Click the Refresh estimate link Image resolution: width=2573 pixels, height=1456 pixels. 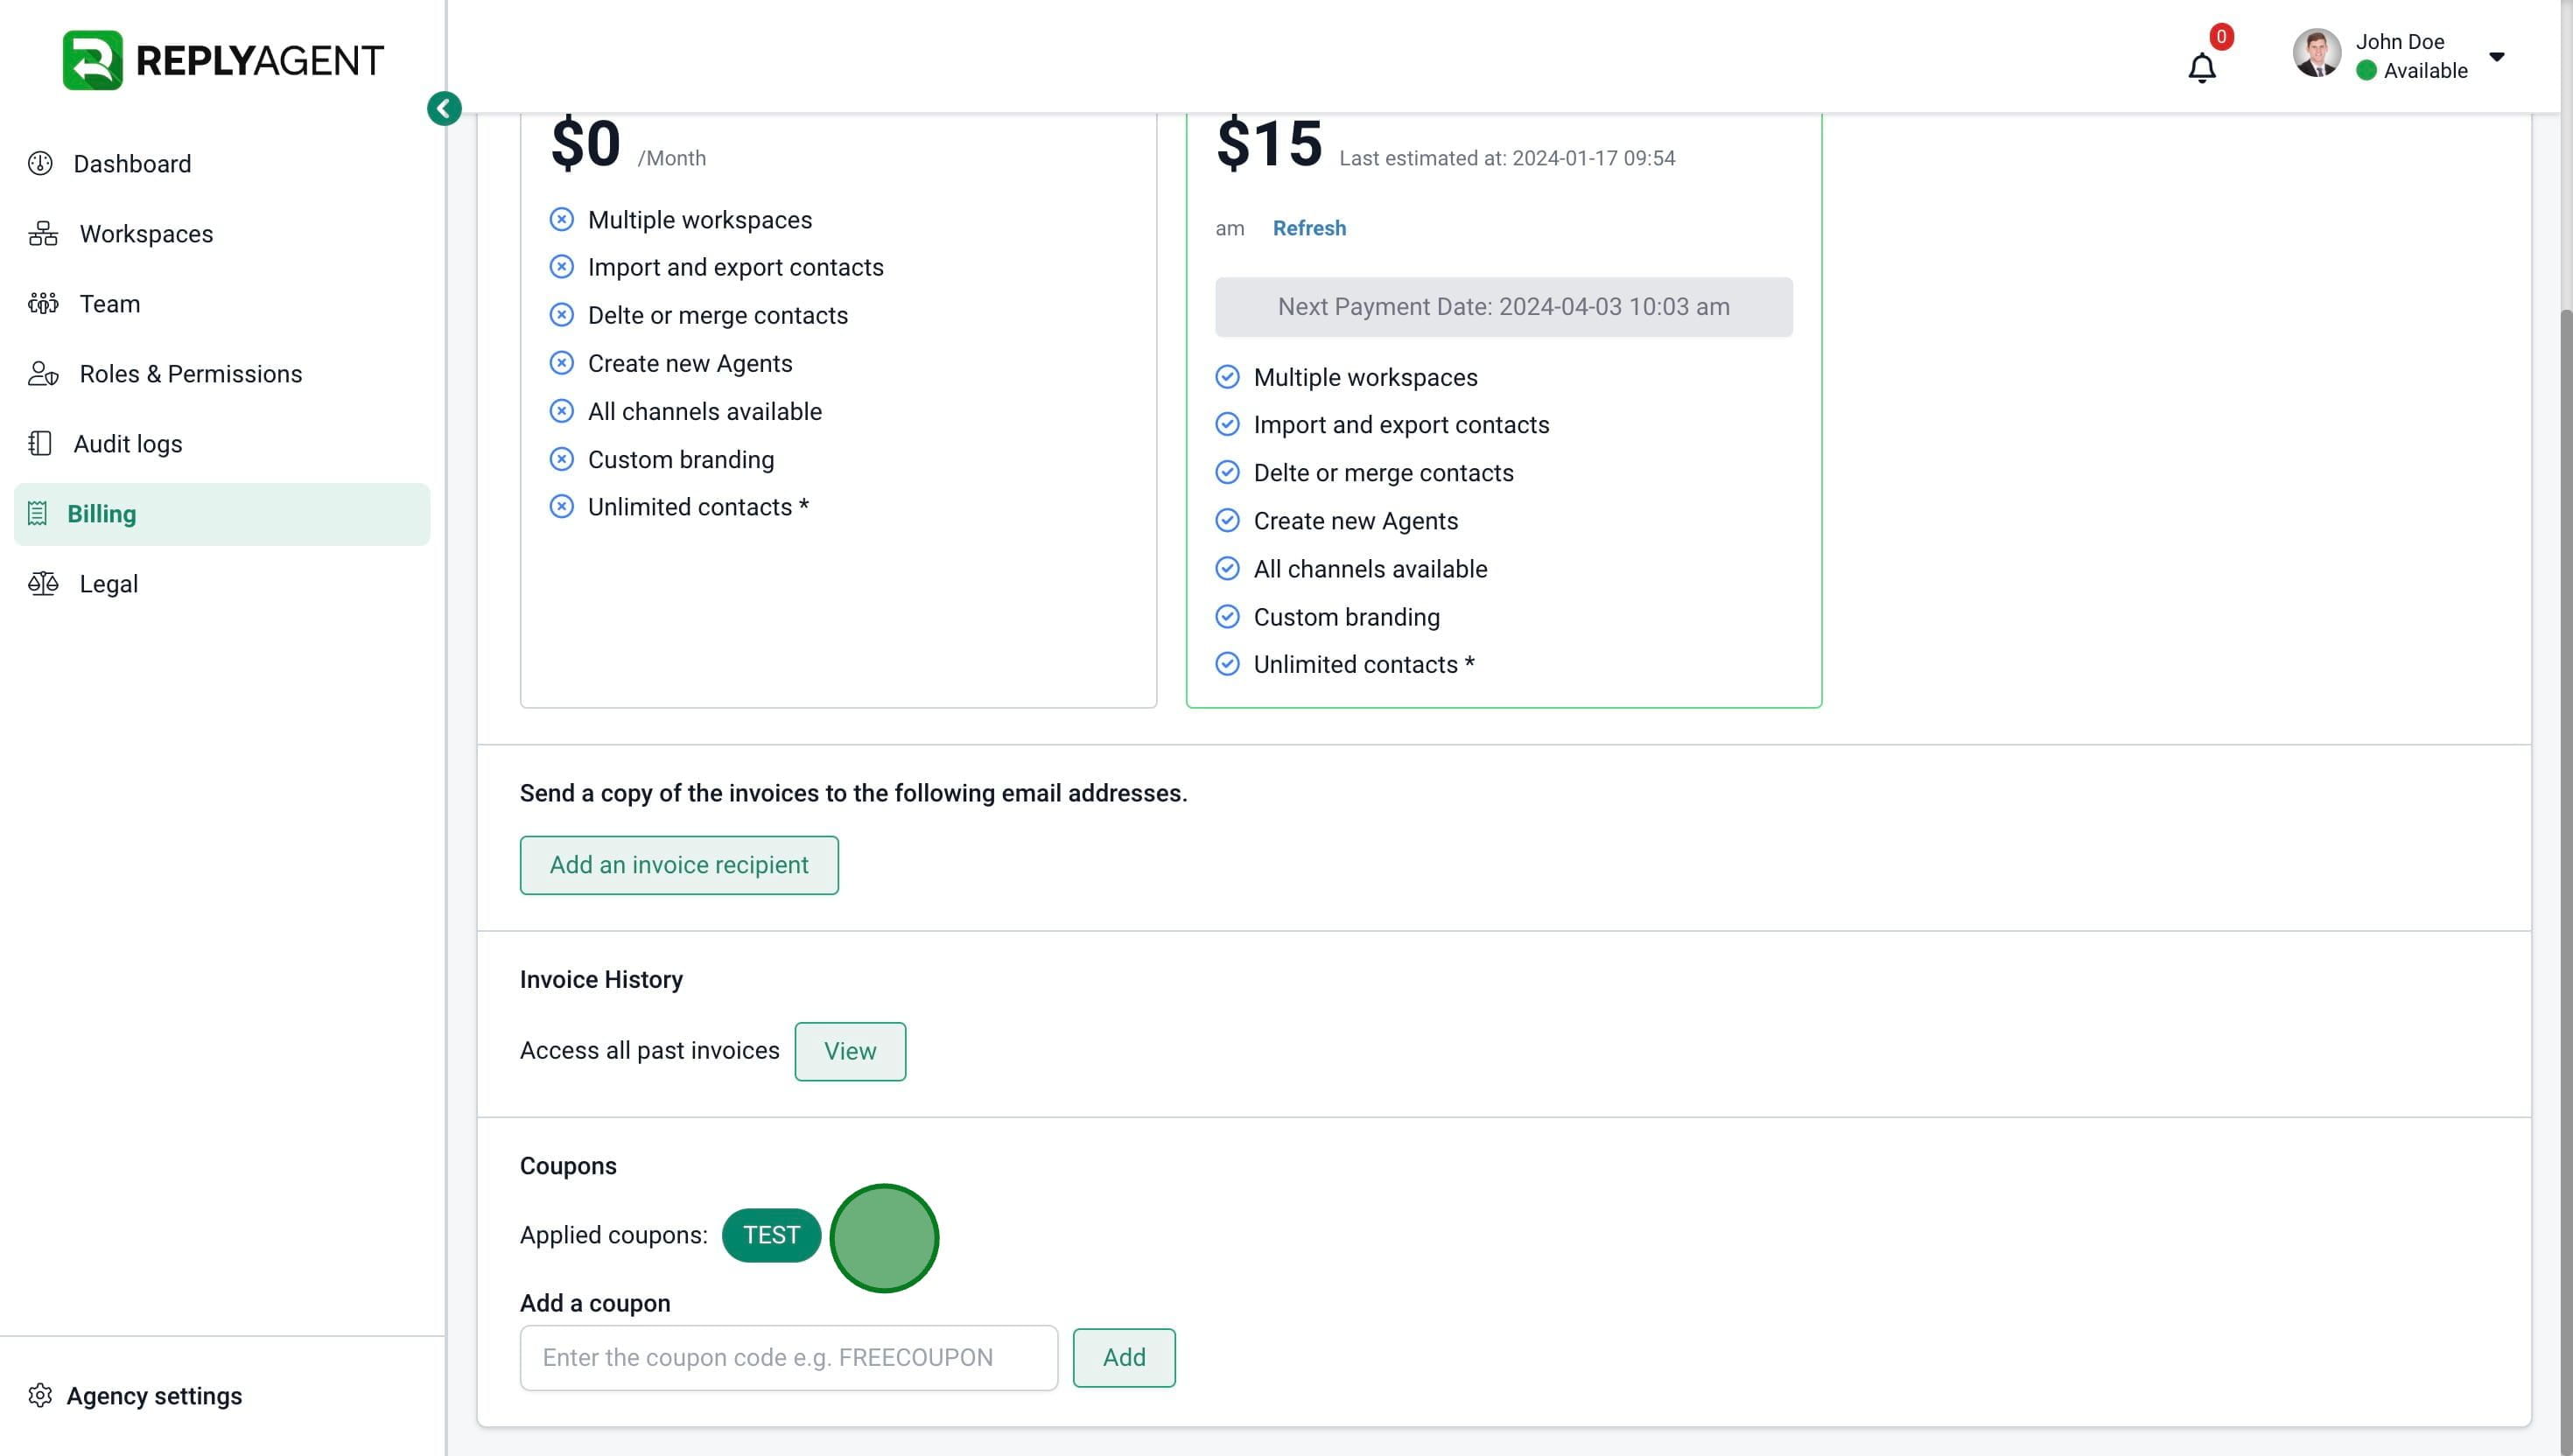[1308, 228]
